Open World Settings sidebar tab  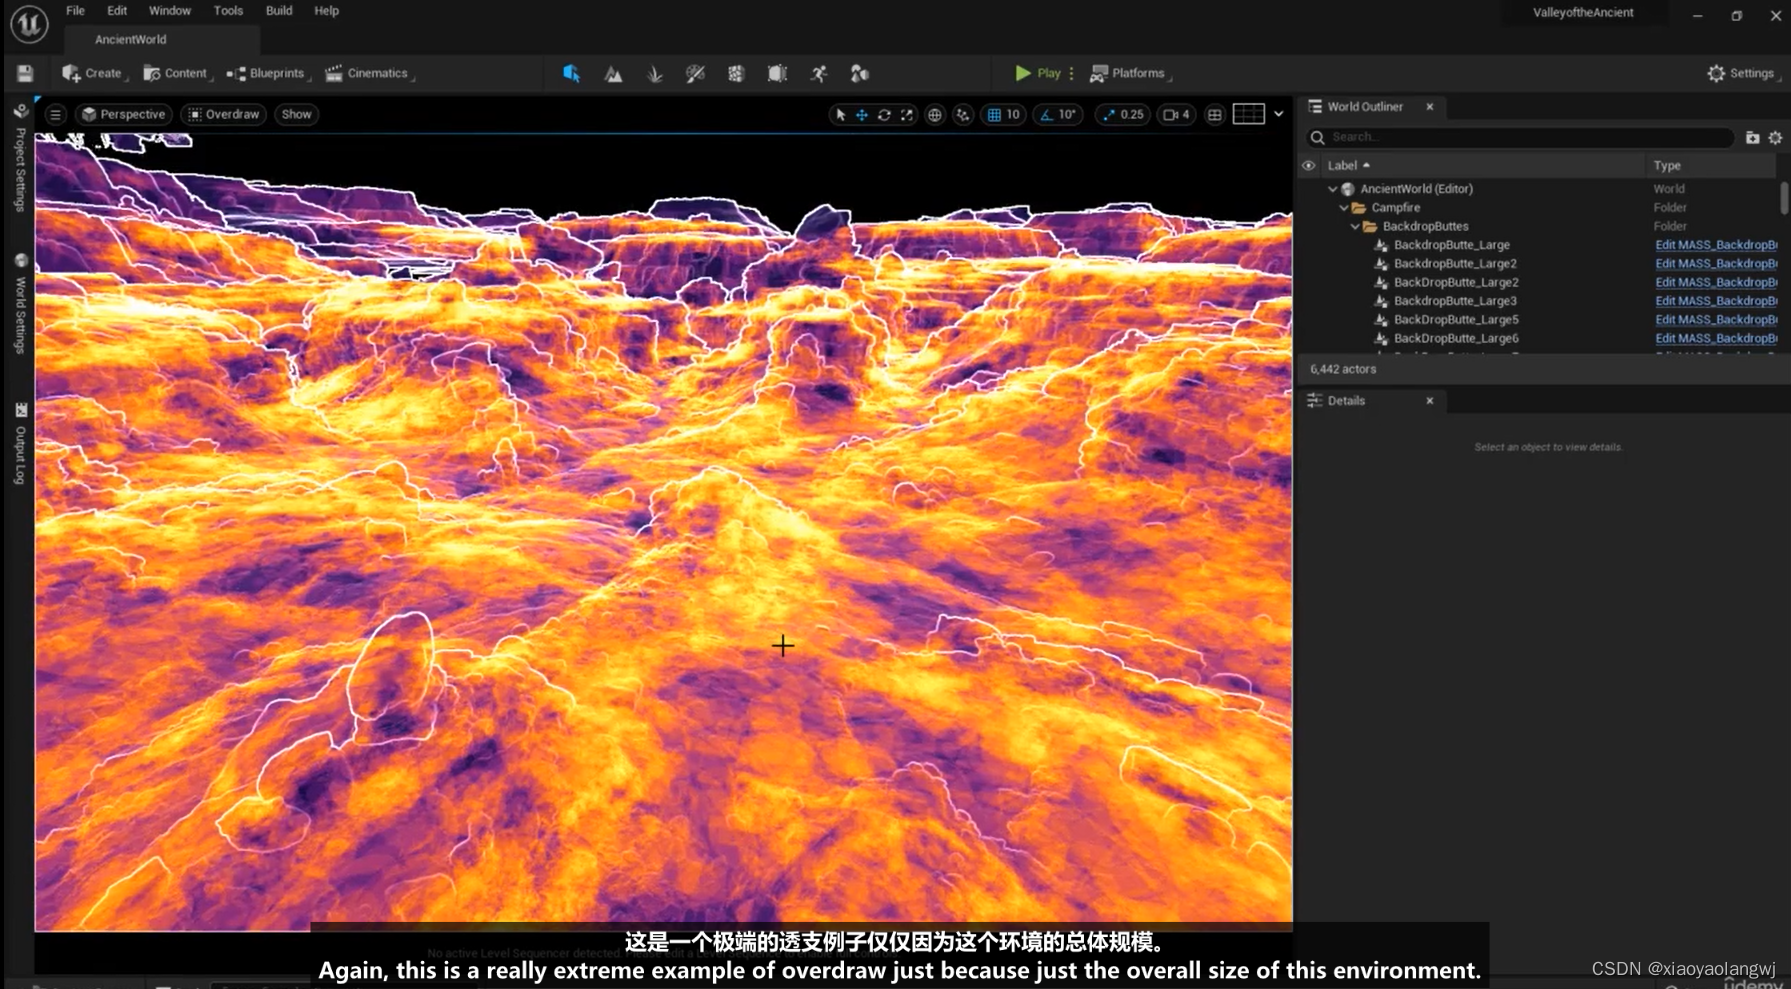click(20, 303)
